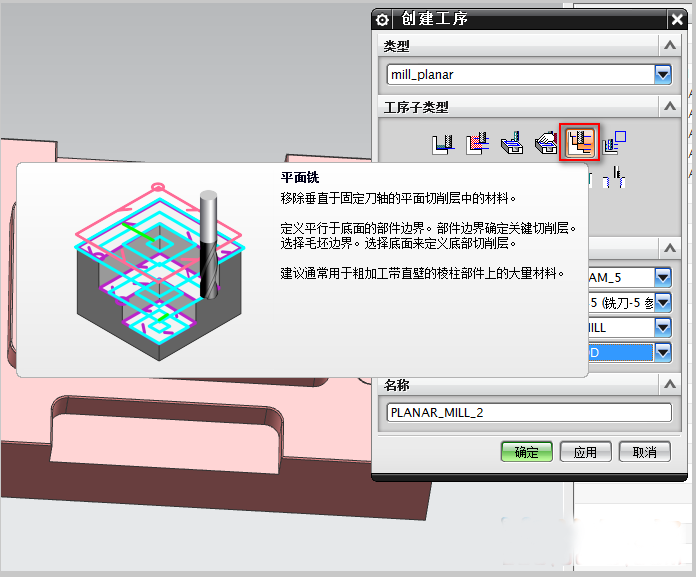
Task: Click the highlighted Planar Mill subtype icon
Action: pos(580,144)
